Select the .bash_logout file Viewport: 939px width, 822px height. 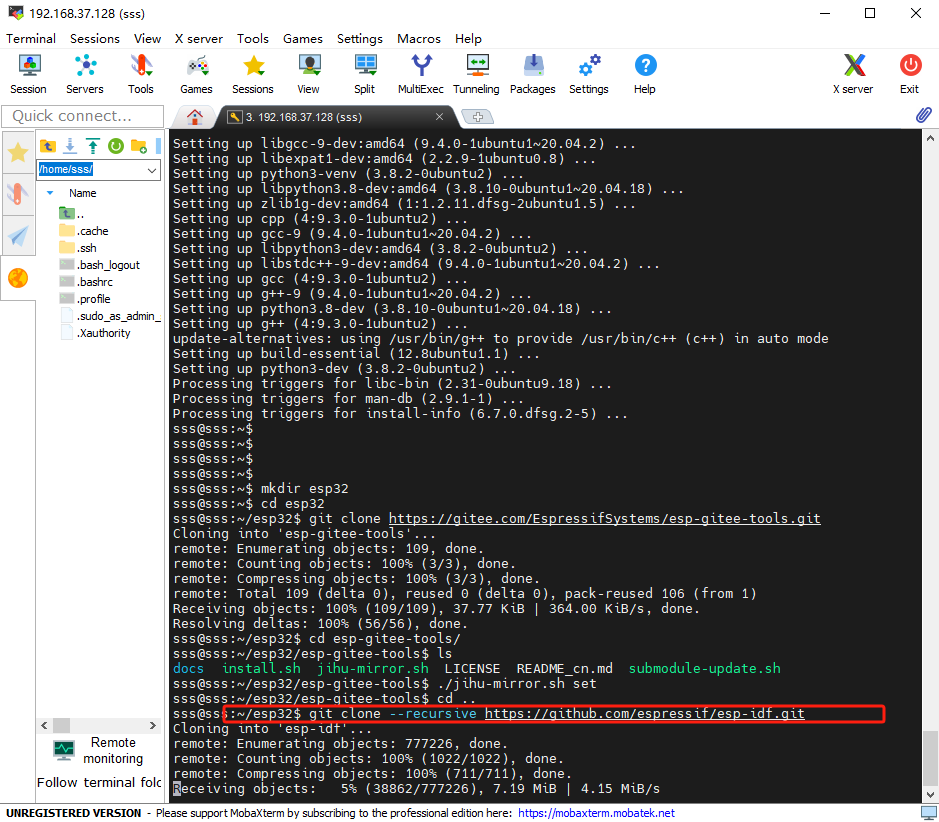[x=99, y=265]
